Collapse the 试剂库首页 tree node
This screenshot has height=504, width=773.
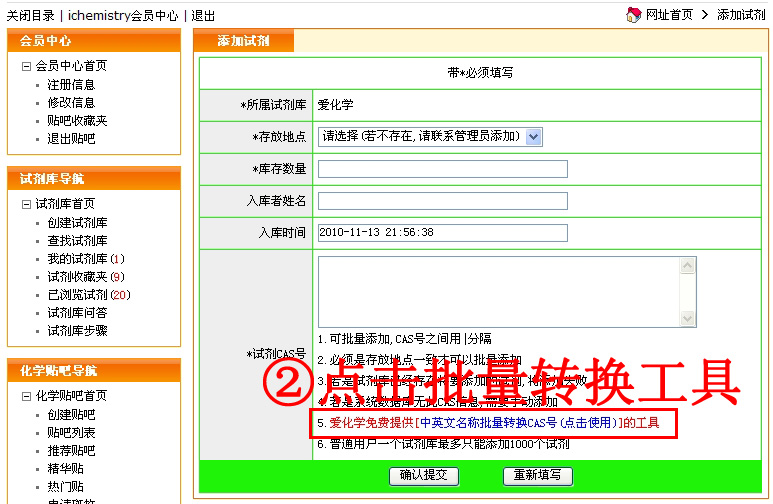click(x=26, y=204)
